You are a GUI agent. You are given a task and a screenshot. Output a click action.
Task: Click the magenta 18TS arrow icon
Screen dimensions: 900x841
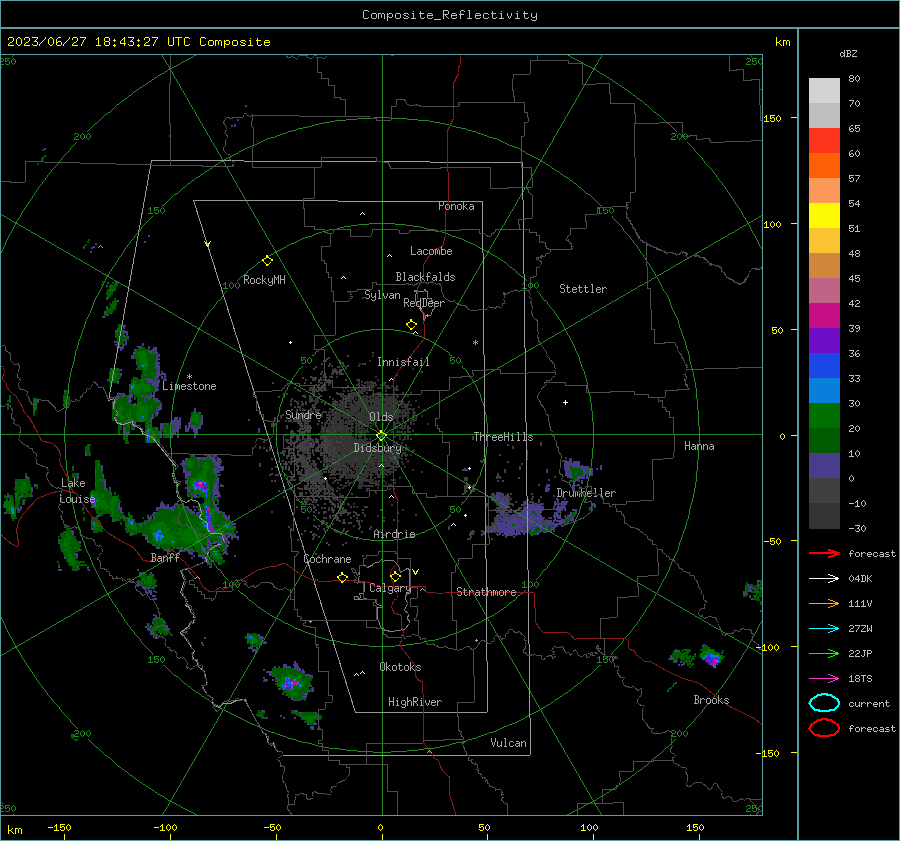tap(824, 679)
